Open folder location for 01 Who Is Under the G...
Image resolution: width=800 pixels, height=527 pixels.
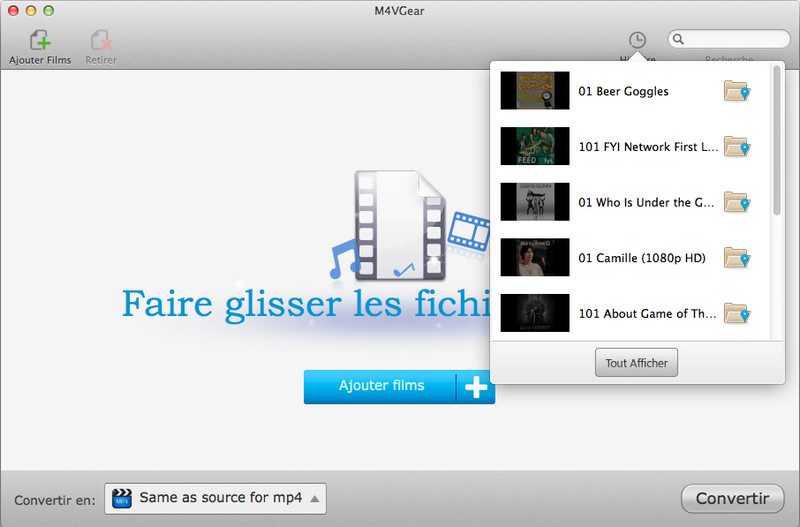click(x=737, y=203)
